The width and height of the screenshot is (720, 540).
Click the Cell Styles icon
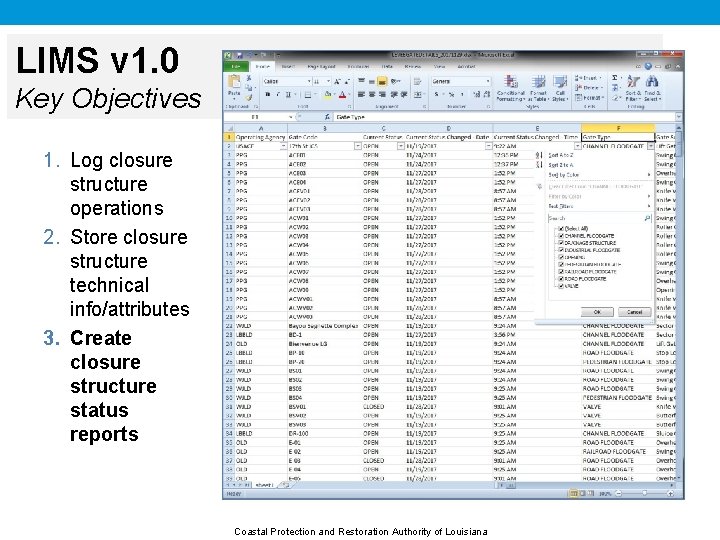(560, 82)
